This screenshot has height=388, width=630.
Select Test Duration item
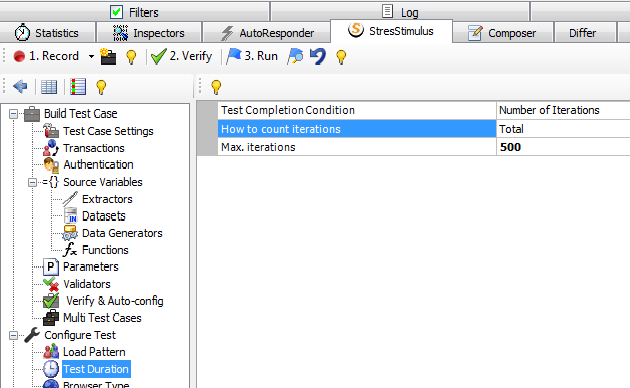96,369
